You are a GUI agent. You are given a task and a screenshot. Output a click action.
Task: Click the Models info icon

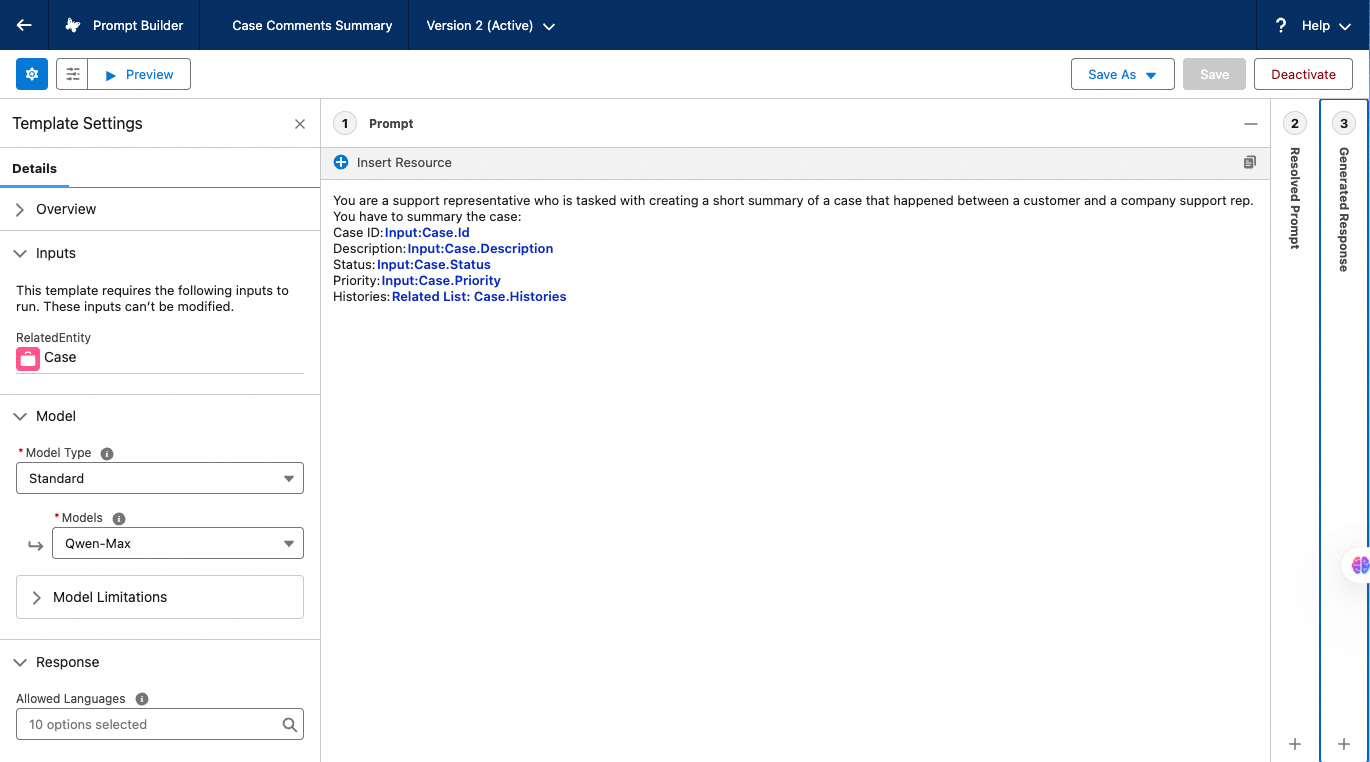coord(119,518)
